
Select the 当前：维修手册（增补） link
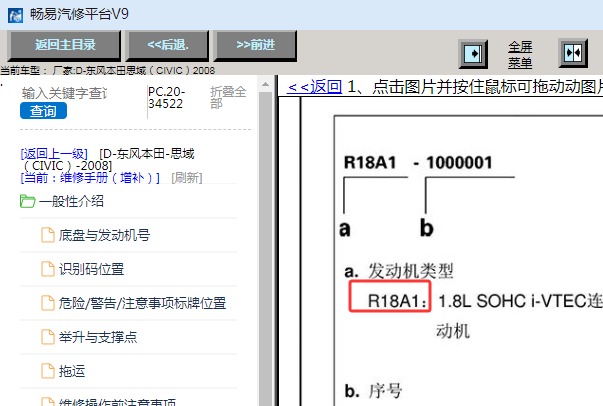click(x=90, y=178)
